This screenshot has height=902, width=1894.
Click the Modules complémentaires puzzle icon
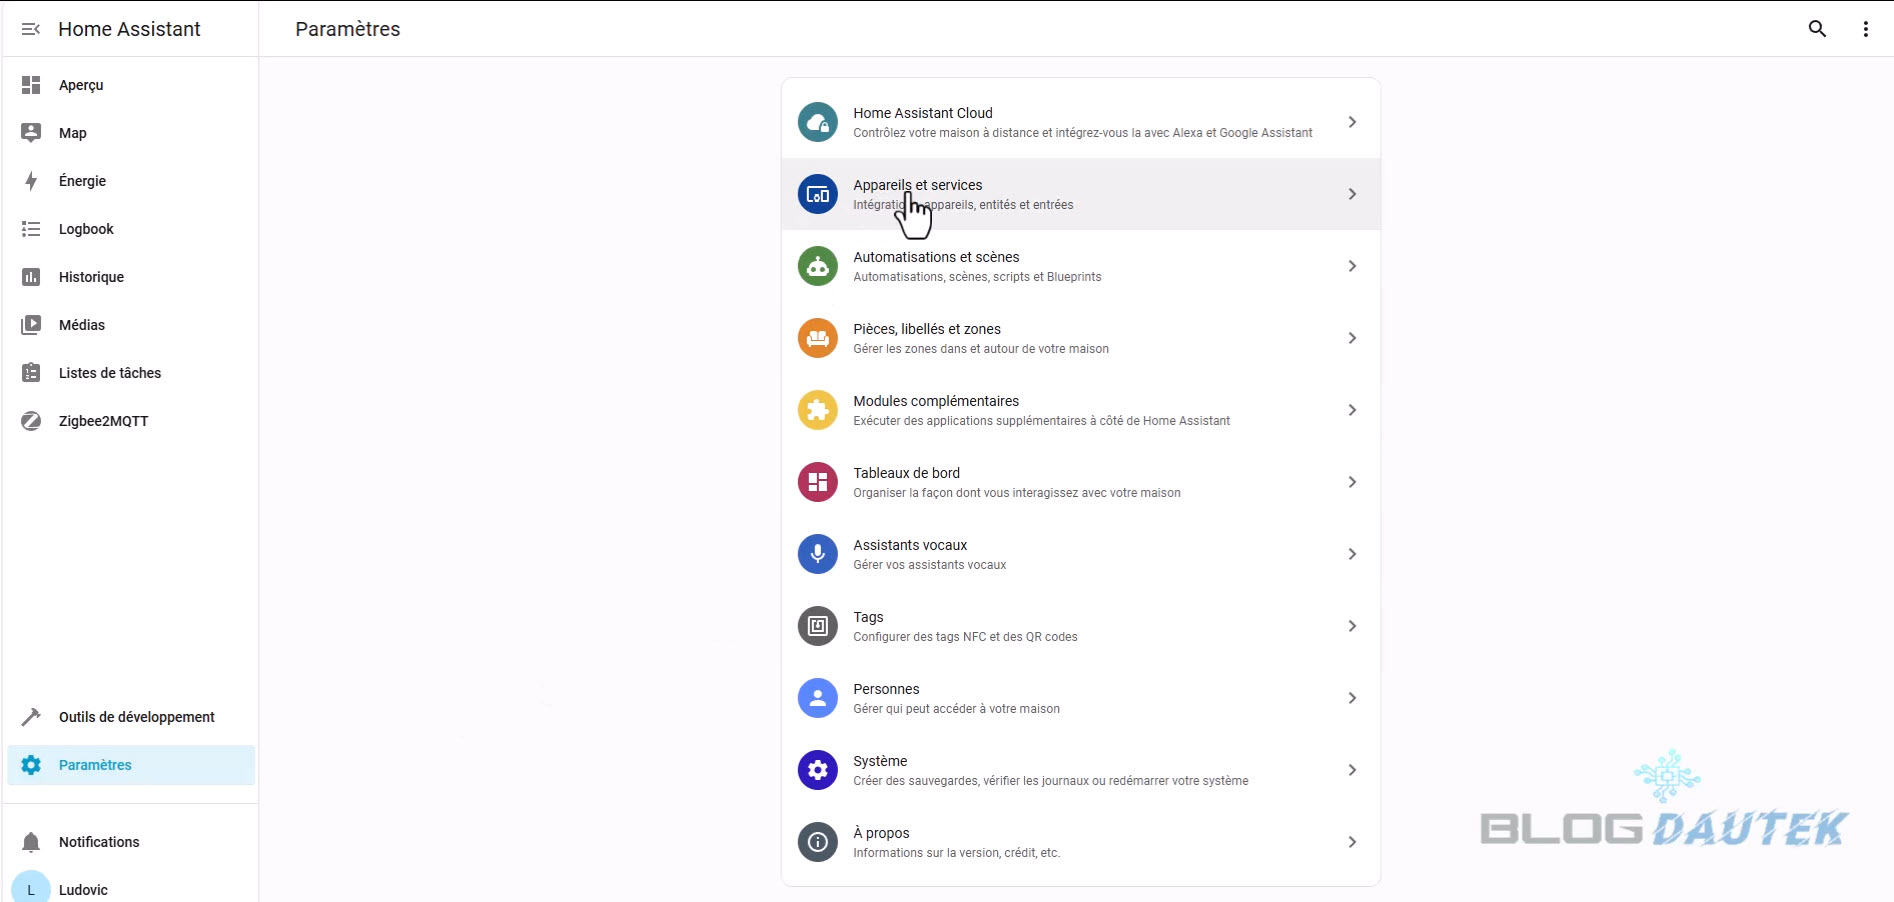tap(817, 410)
